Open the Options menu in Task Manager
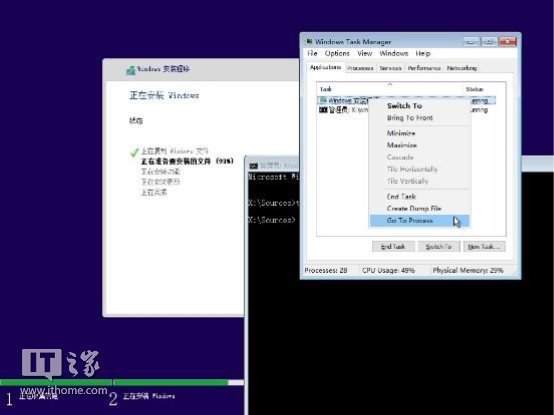 (337, 53)
